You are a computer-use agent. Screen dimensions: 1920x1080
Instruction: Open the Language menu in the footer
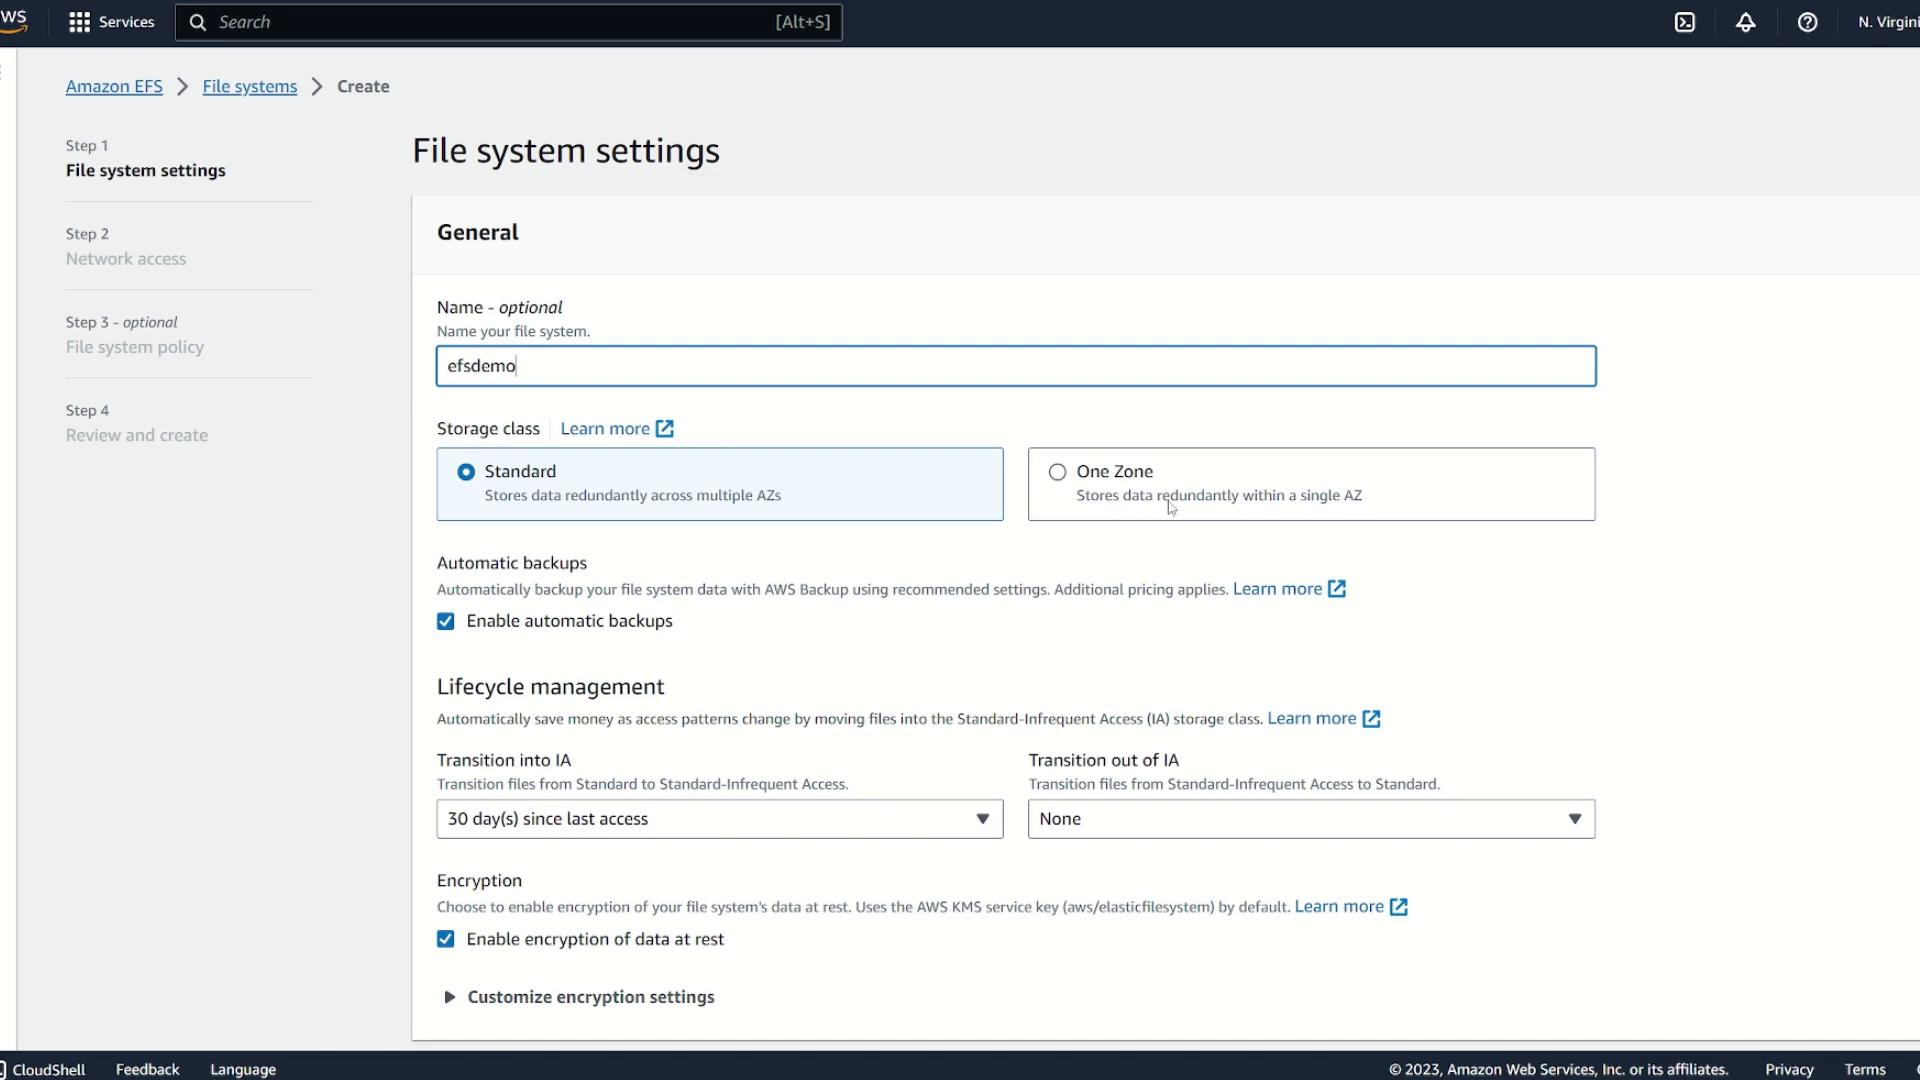[x=243, y=1069]
